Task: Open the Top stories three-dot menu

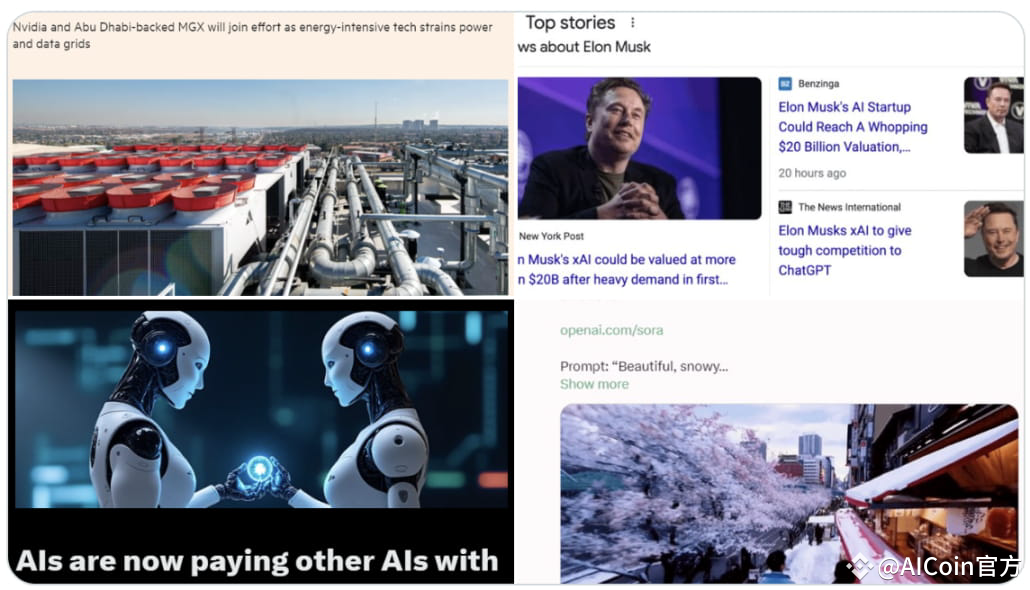Action: coord(633,23)
